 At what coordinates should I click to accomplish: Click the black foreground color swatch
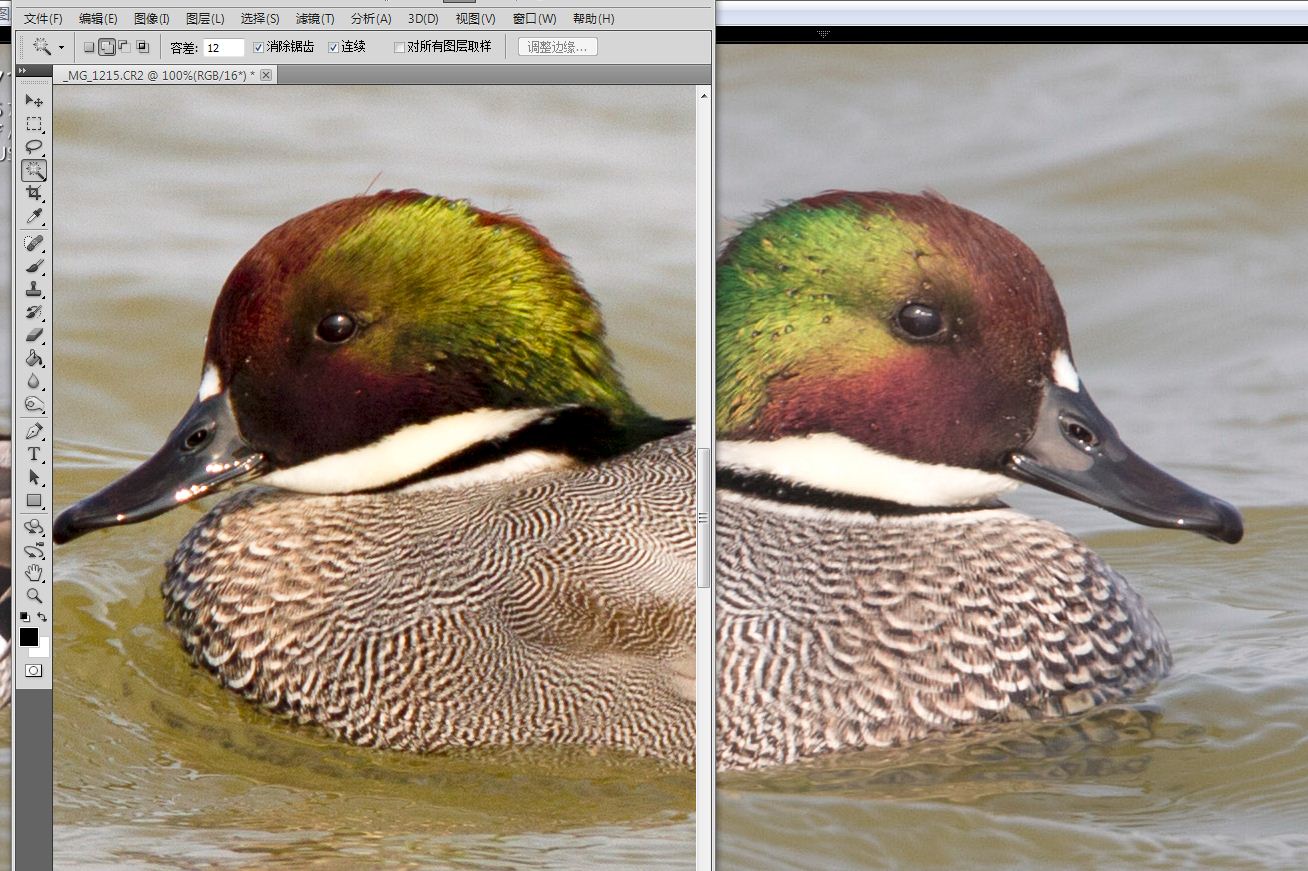28,637
